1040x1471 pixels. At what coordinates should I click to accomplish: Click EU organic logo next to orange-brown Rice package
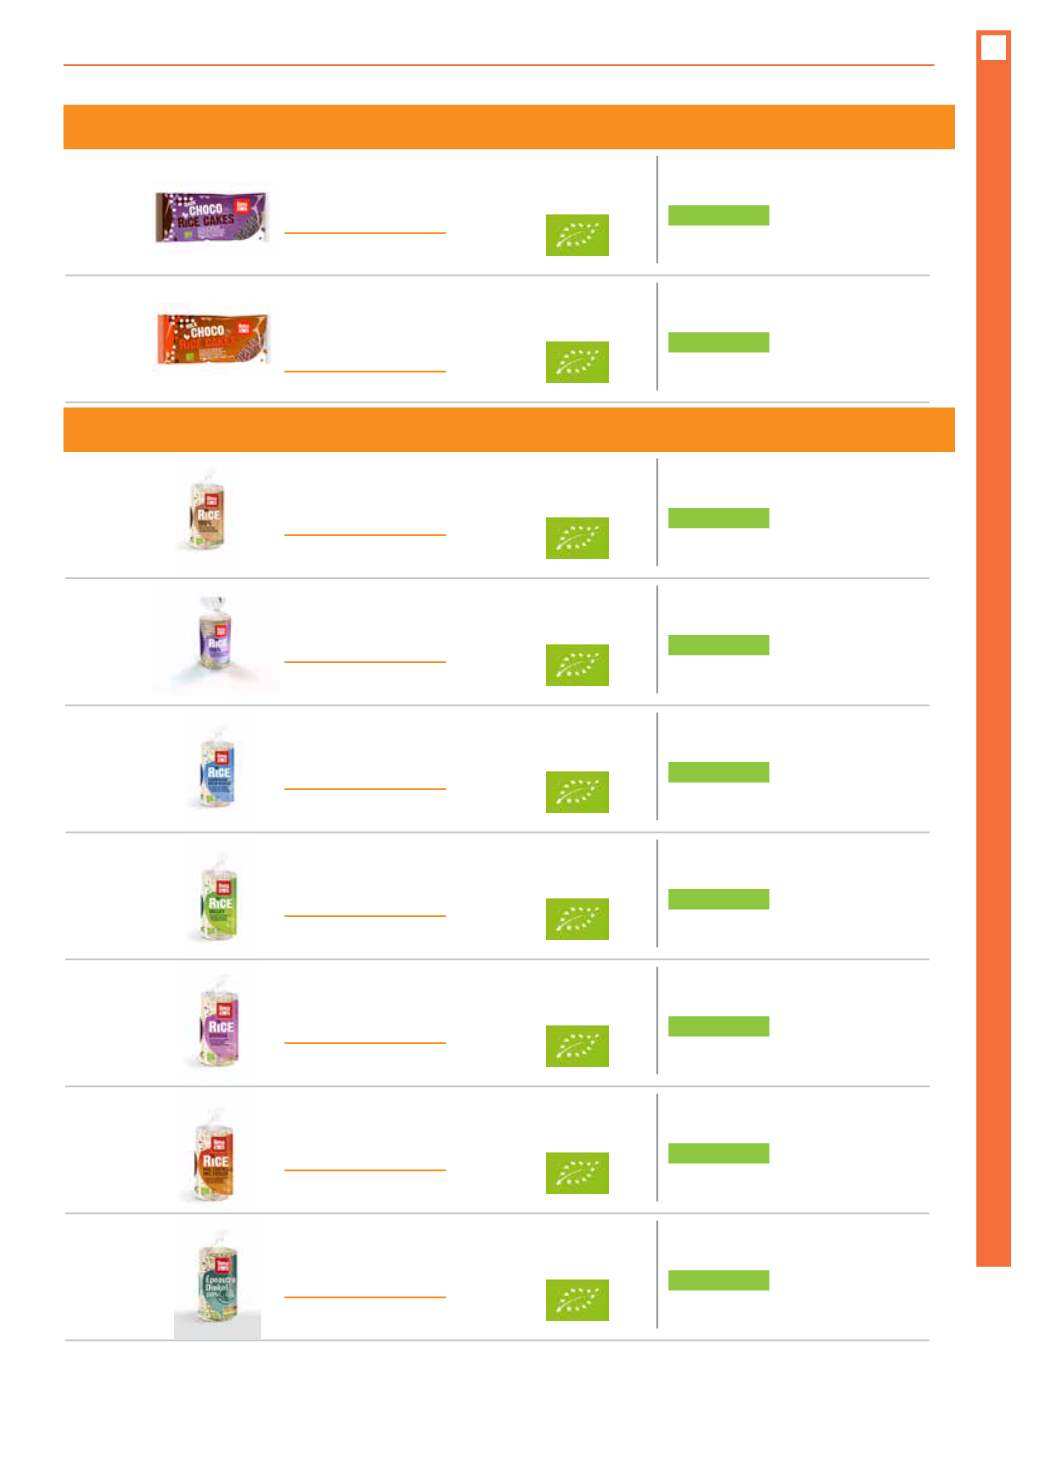577,1173
